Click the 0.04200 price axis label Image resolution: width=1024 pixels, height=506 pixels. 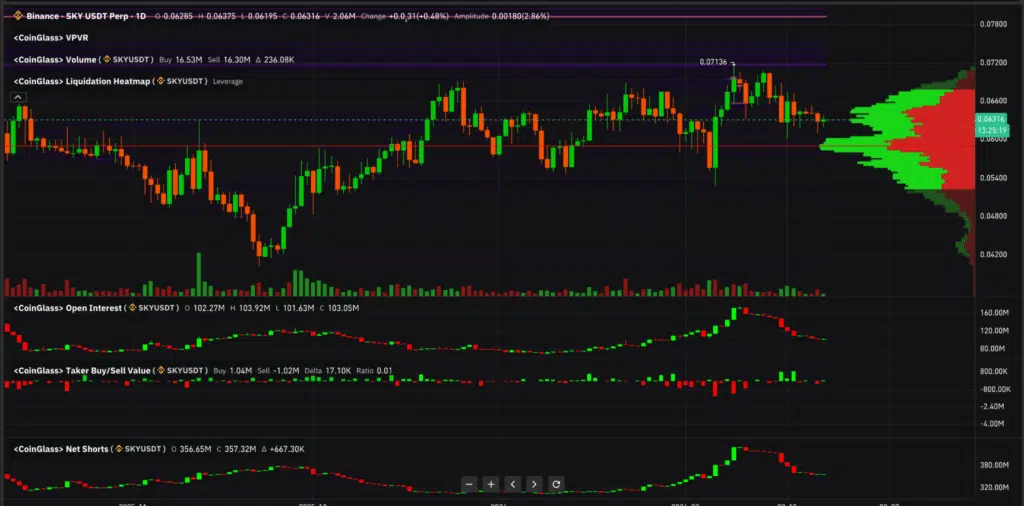pyautogui.click(x=993, y=254)
